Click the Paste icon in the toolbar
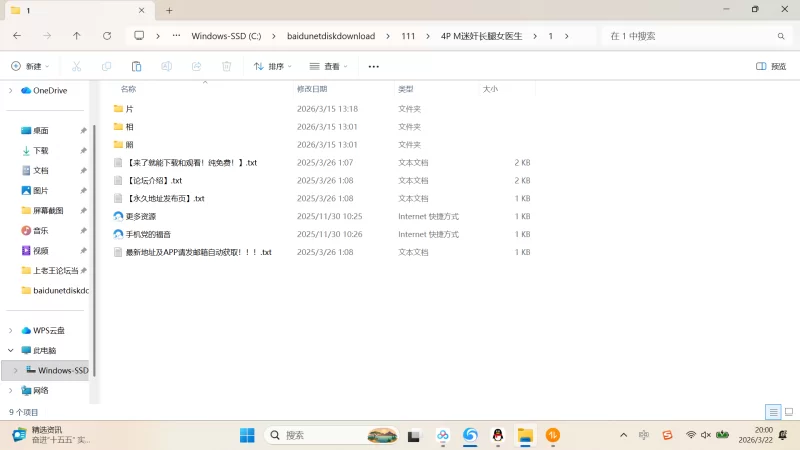The width and height of the screenshot is (800, 450). click(136, 66)
